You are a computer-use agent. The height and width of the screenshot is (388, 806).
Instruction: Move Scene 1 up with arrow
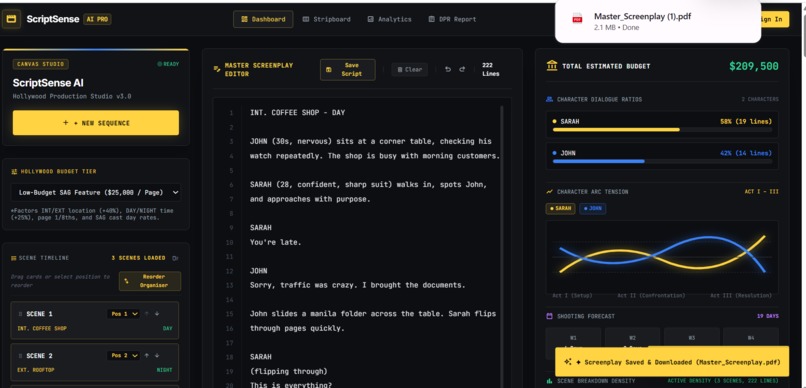tap(146, 313)
